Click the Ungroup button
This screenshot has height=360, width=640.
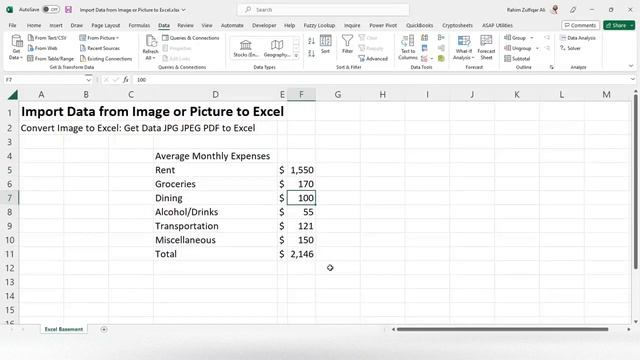[x=518, y=48]
